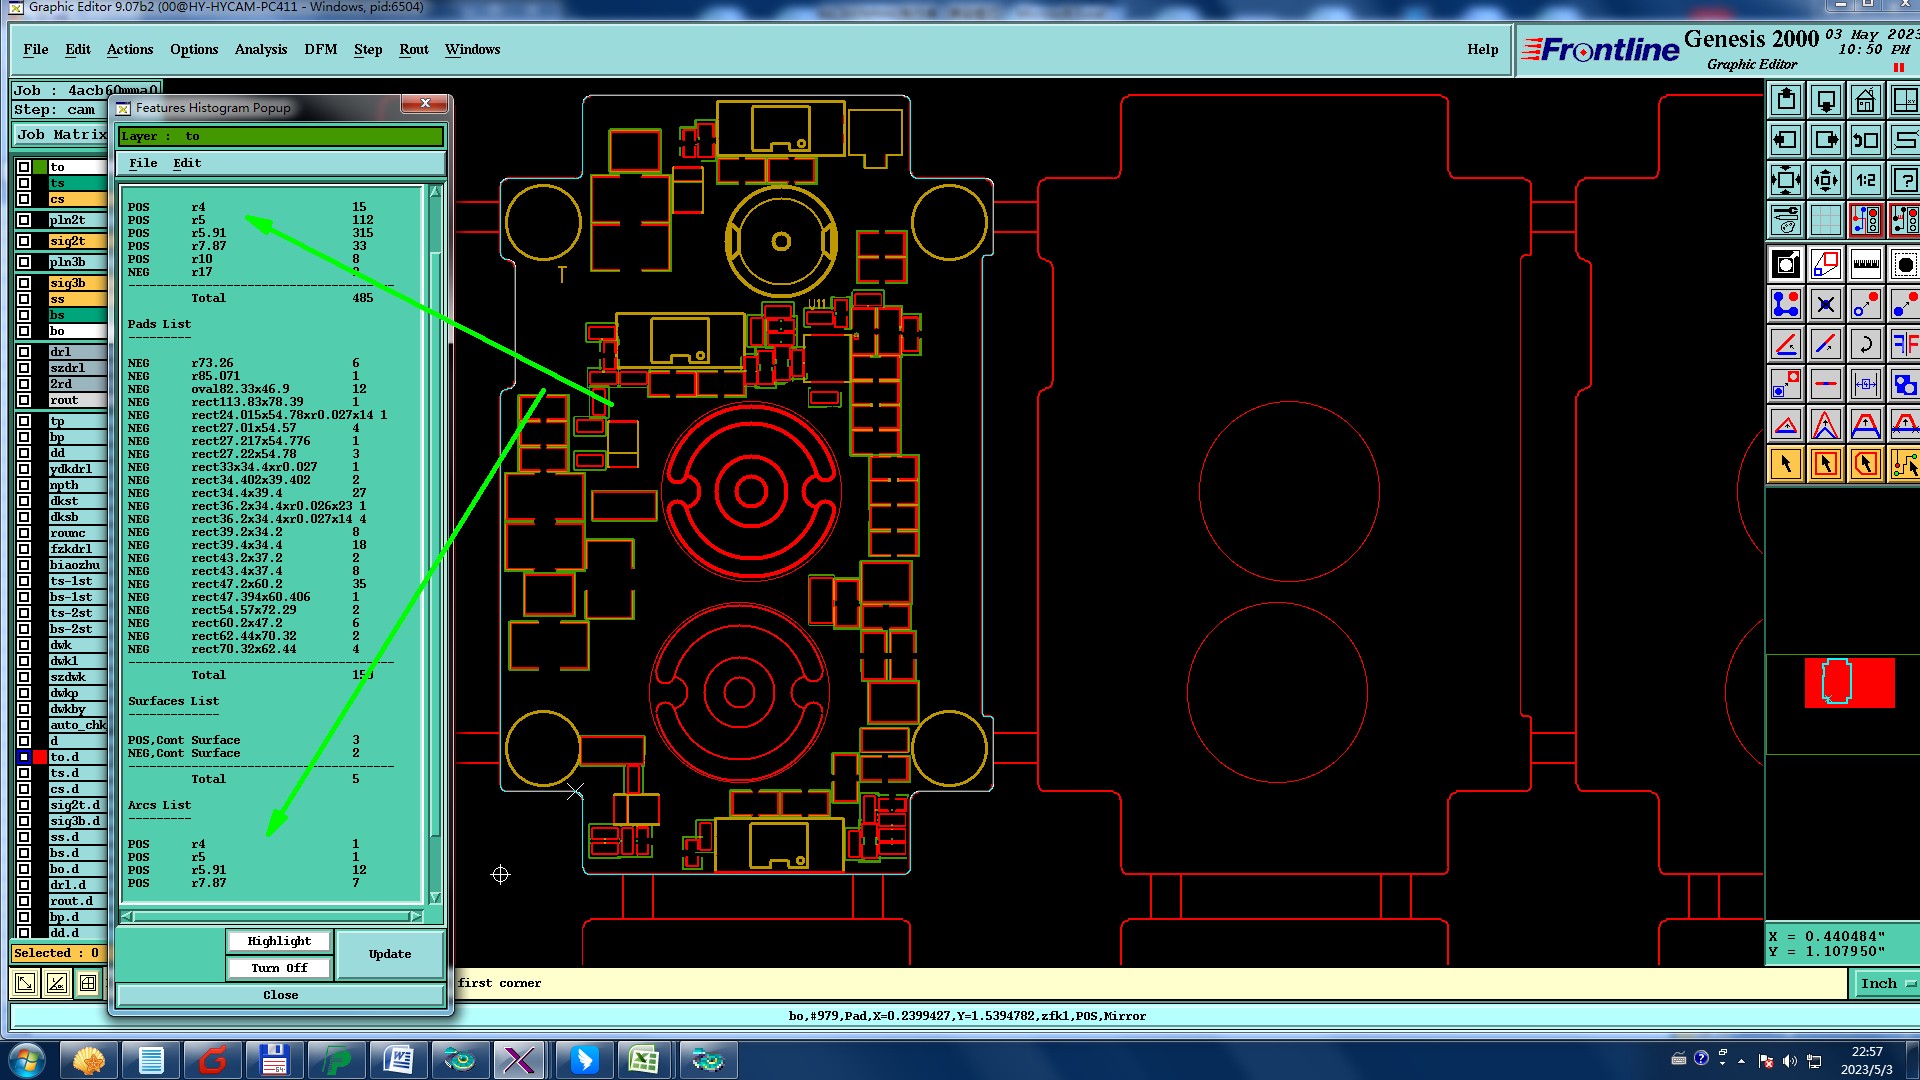This screenshot has height=1080, width=1920.
Task: Open the Job Matrix panel
Action: pos(61,134)
